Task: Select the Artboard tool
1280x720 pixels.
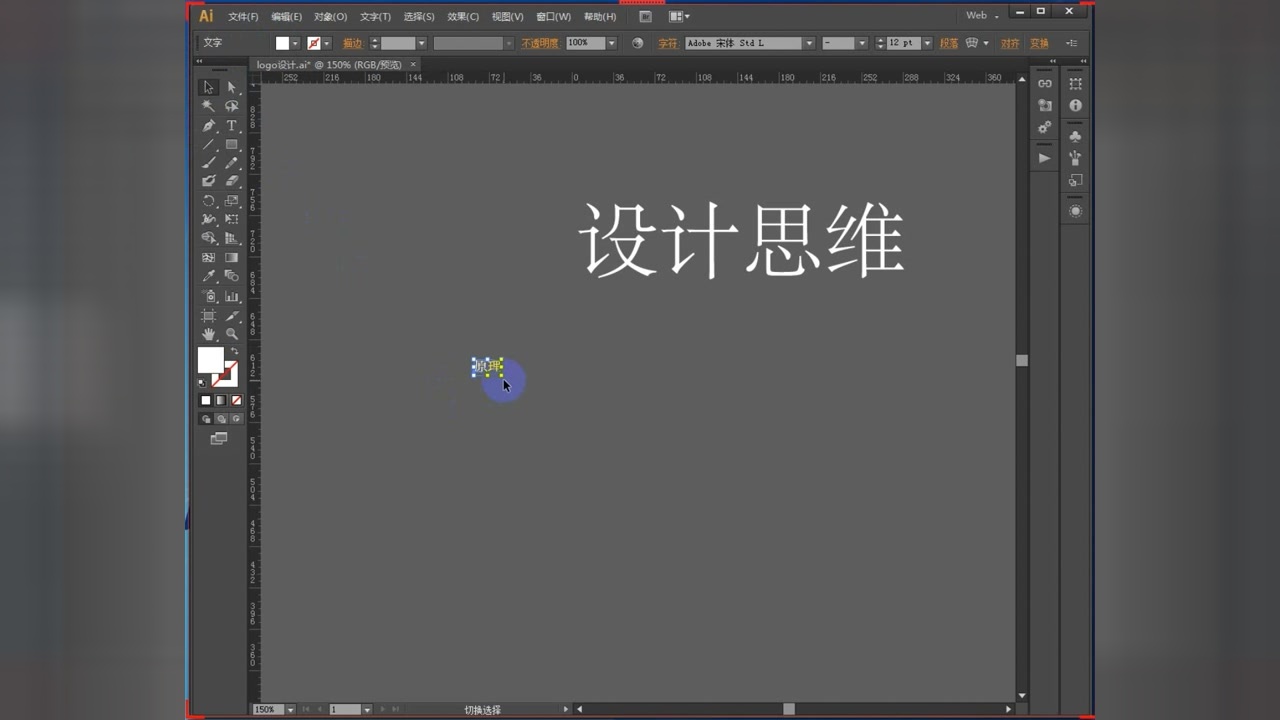Action: pyautogui.click(x=209, y=315)
